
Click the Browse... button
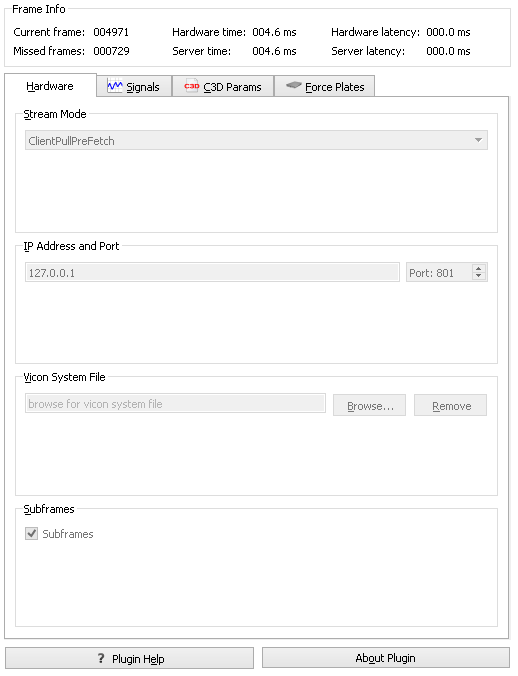point(369,405)
